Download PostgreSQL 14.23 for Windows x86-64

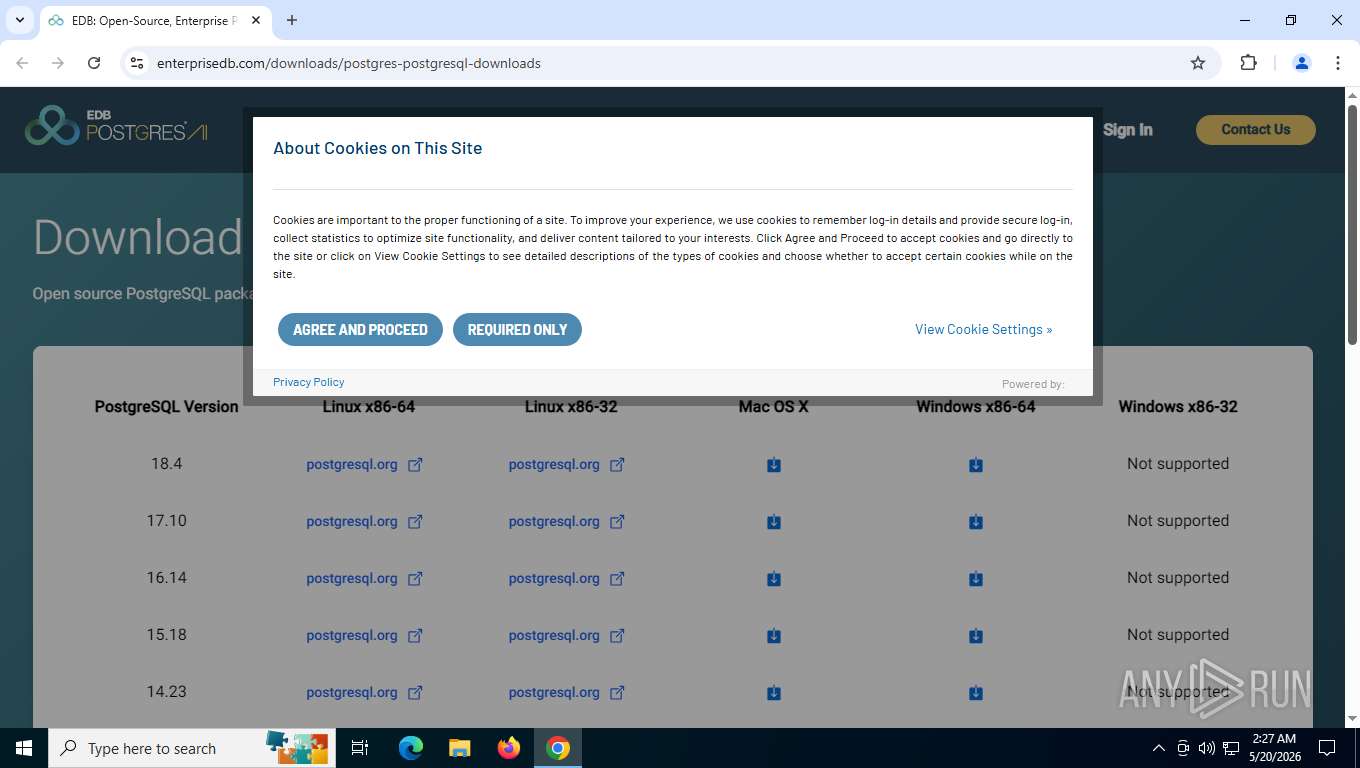[x=976, y=693]
